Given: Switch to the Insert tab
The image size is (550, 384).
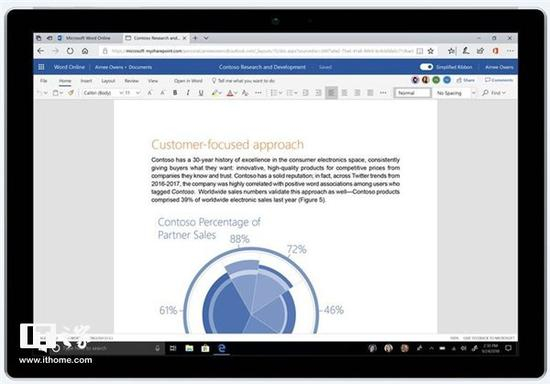Looking at the screenshot, I should 86,81.
